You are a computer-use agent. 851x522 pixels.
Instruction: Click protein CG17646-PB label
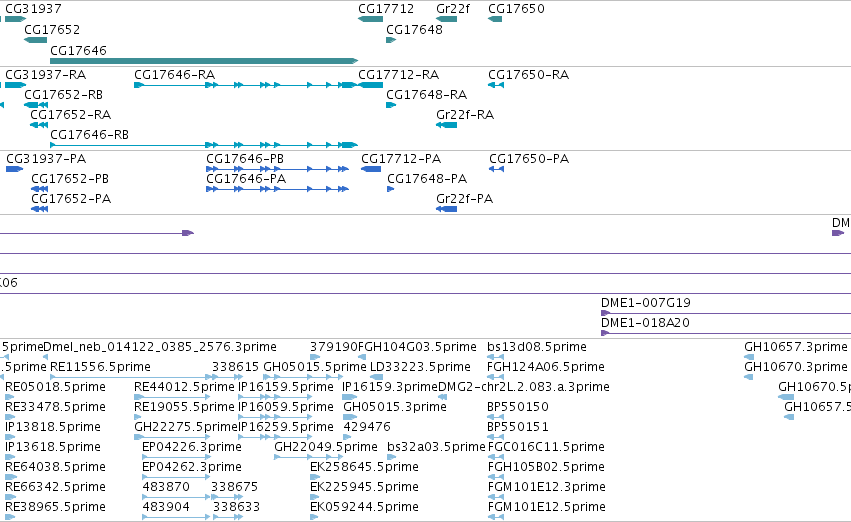click(x=245, y=158)
